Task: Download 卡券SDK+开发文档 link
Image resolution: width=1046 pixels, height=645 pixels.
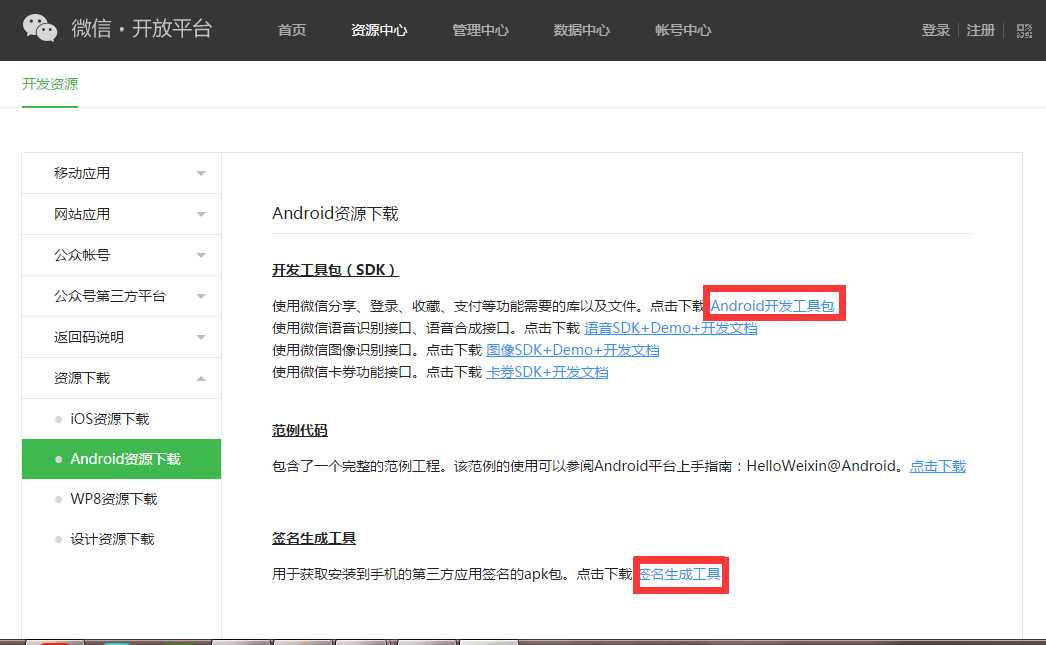Action: [547, 372]
